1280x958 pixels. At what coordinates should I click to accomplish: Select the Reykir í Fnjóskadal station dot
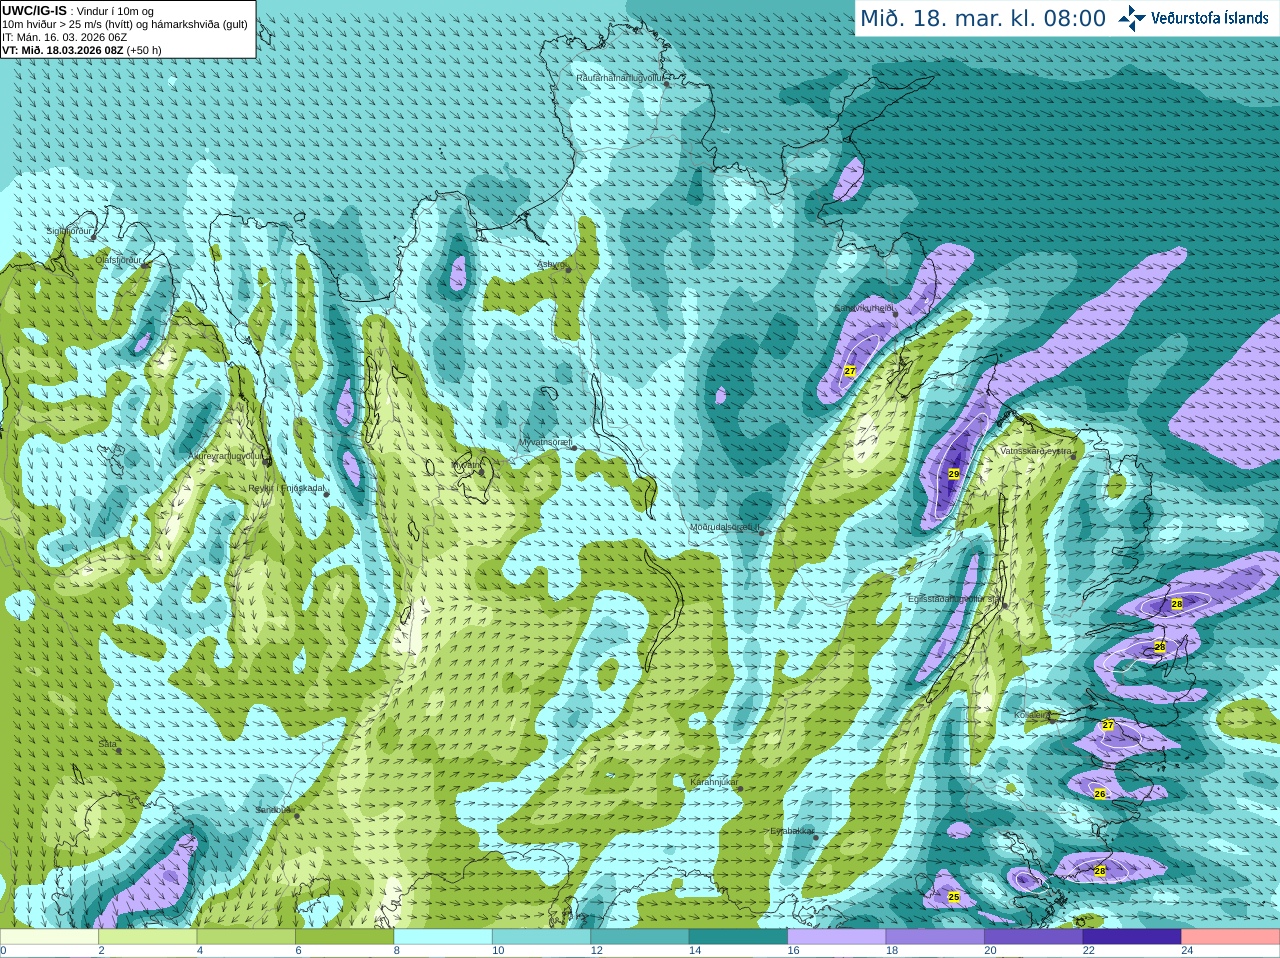click(326, 494)
